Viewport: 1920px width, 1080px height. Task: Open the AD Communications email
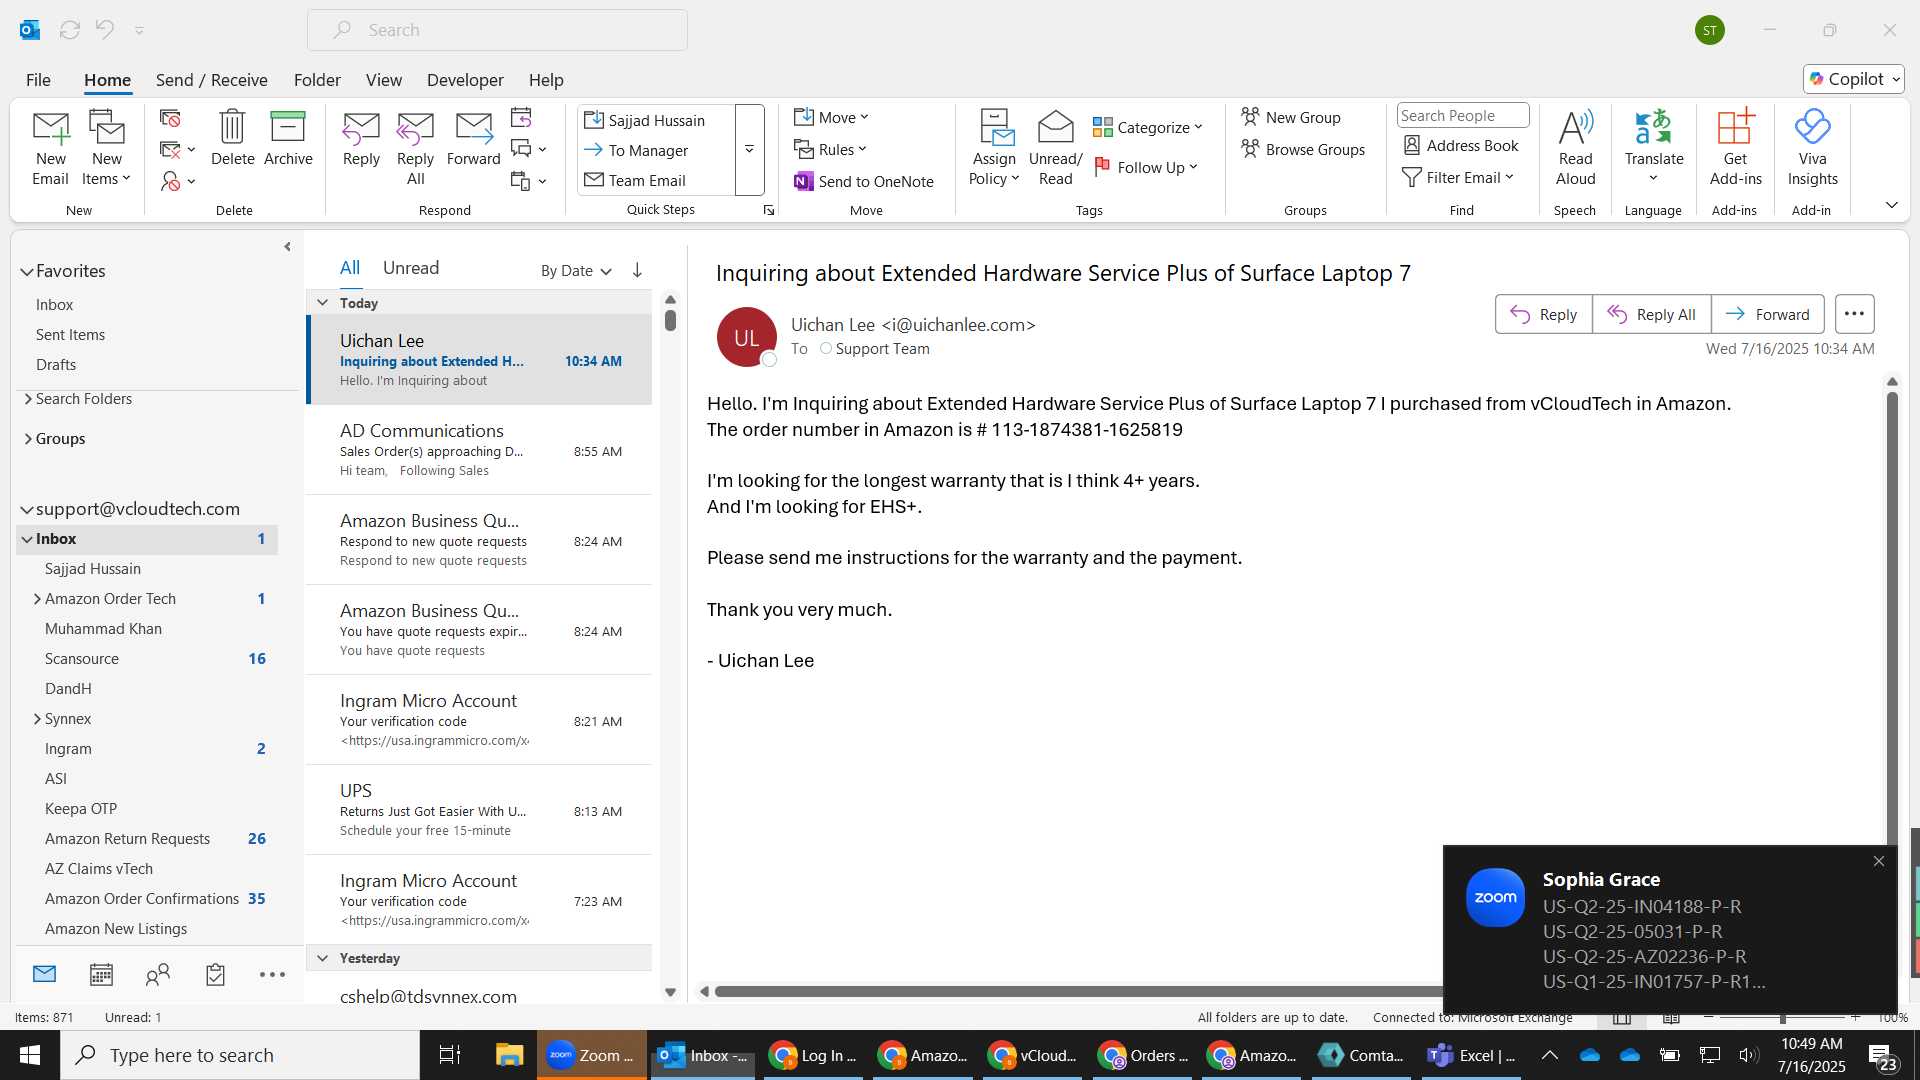coord(479,450)
